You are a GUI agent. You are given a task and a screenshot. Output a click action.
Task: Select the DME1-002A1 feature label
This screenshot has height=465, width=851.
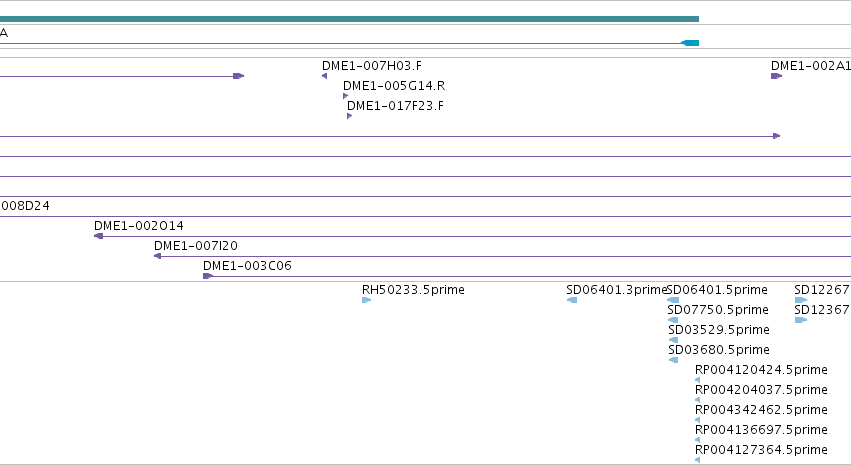811,66
